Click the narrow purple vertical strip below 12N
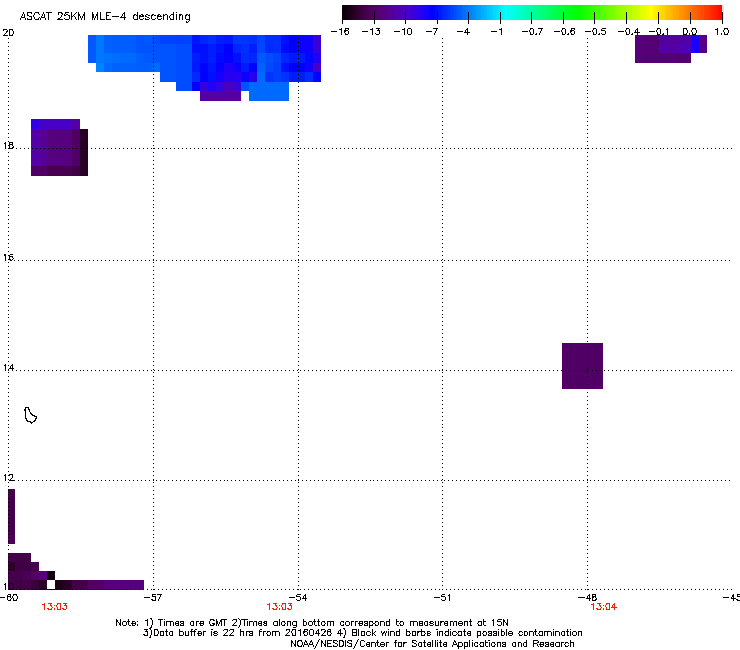This screenshot has height=650, width=740. [11, 516]
